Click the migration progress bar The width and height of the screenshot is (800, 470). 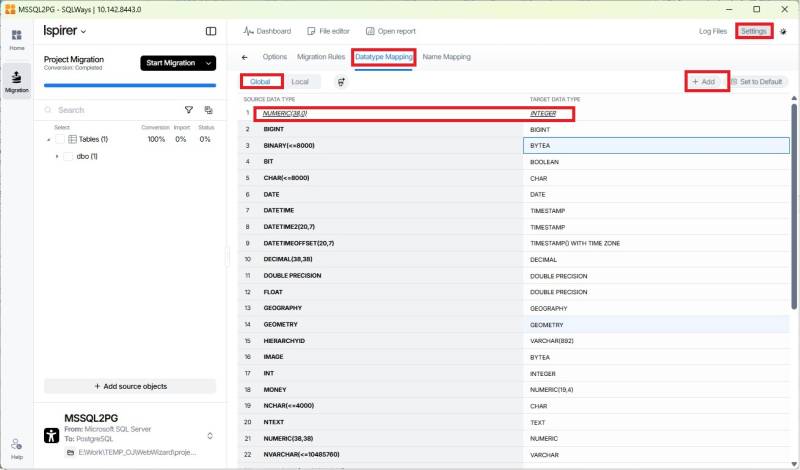click(130, 85)
